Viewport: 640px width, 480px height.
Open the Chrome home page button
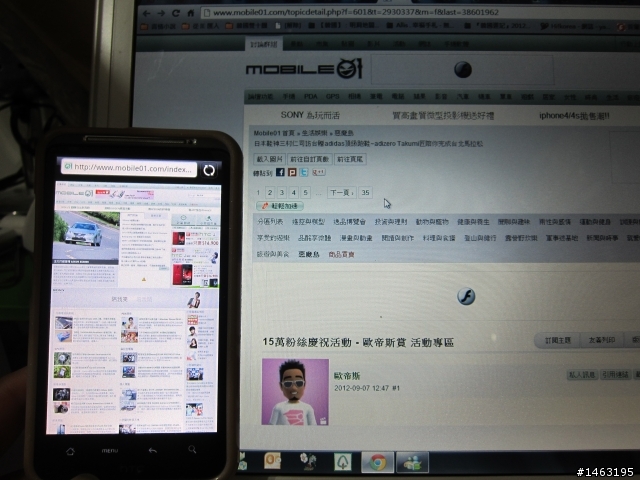click(191, 13)
